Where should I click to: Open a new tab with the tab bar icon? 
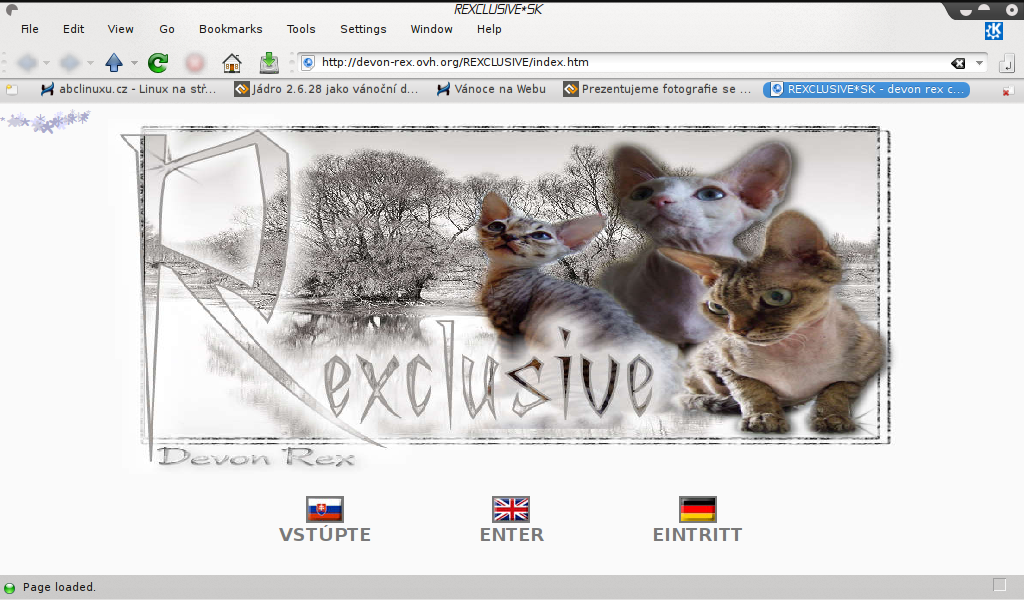(x=12, y=90)
